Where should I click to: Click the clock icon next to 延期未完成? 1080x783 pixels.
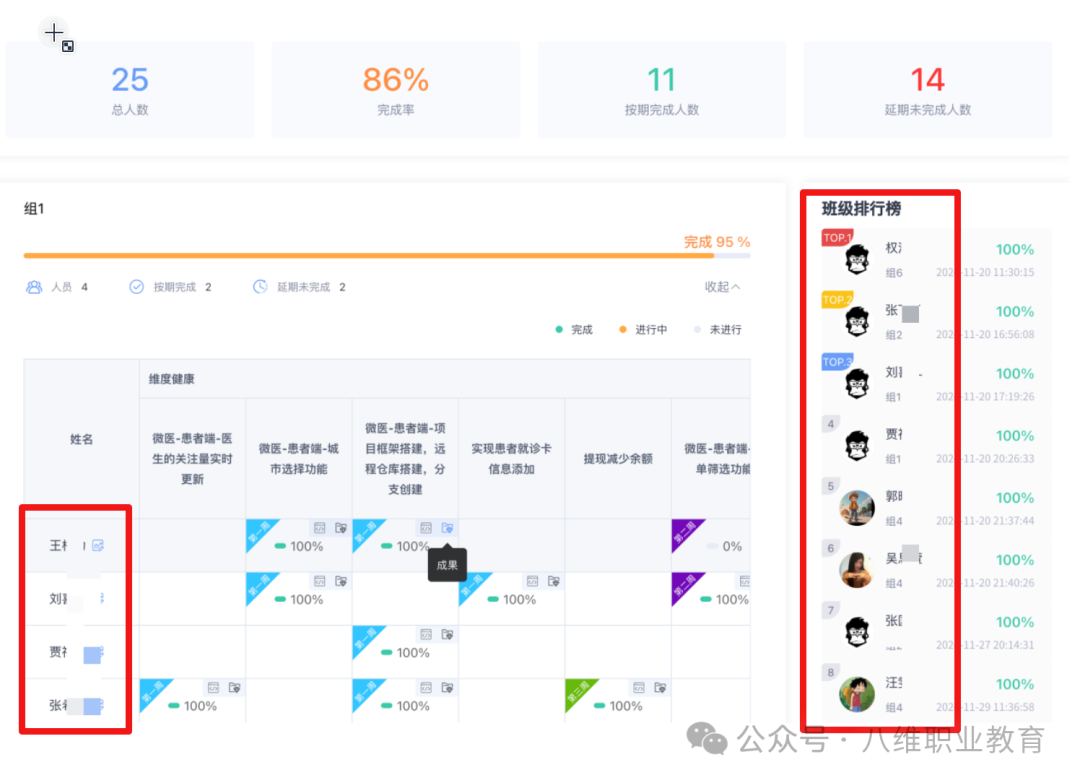point(260,287)
